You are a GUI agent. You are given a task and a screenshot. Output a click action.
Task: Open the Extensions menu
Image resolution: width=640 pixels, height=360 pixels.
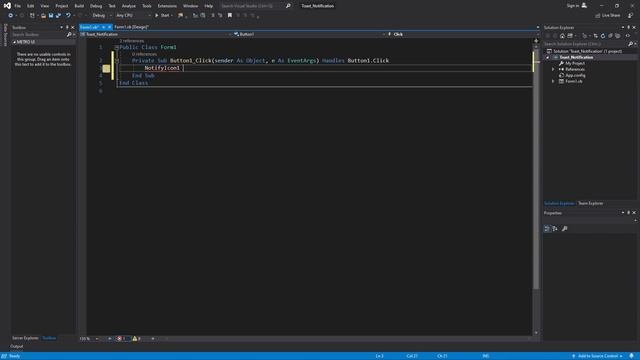pos(167,6)
